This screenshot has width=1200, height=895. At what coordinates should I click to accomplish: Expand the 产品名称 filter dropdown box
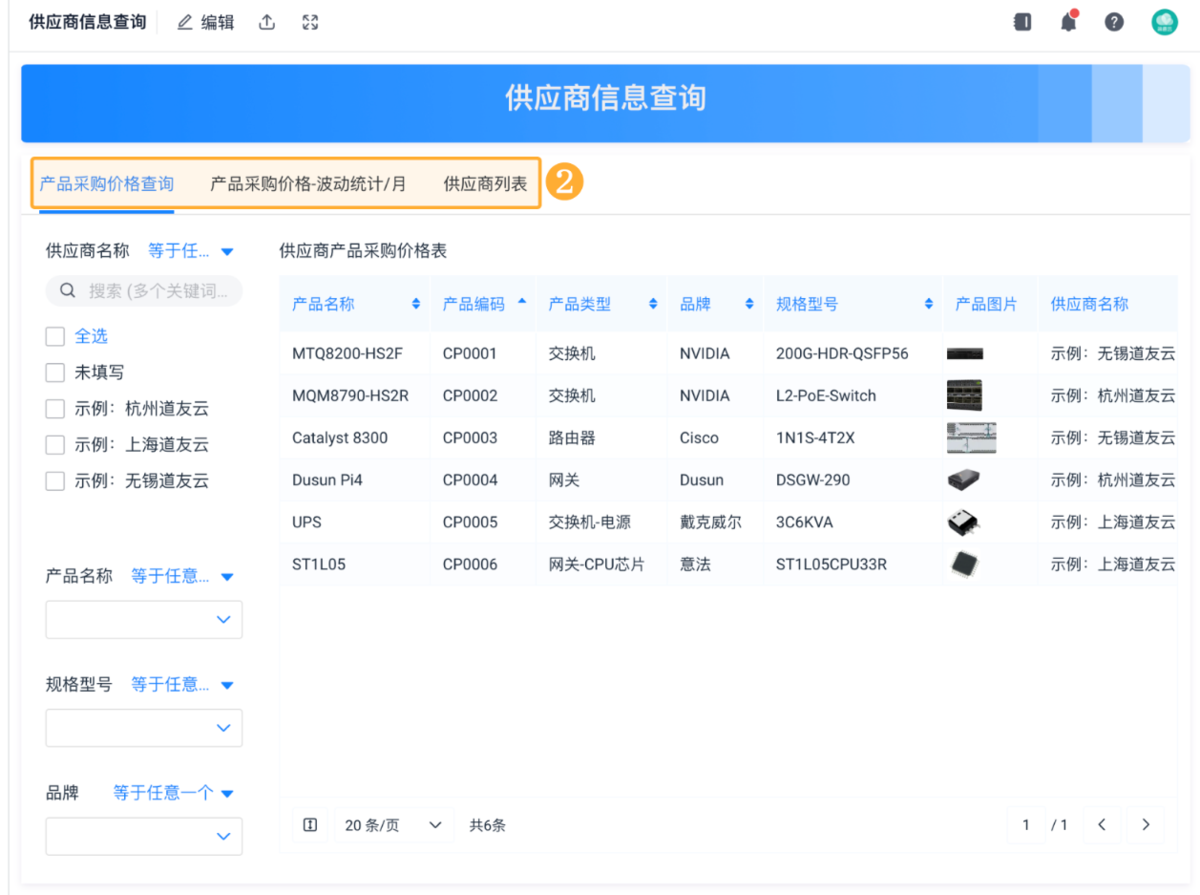pyautogui.click(x=144, y=620)
